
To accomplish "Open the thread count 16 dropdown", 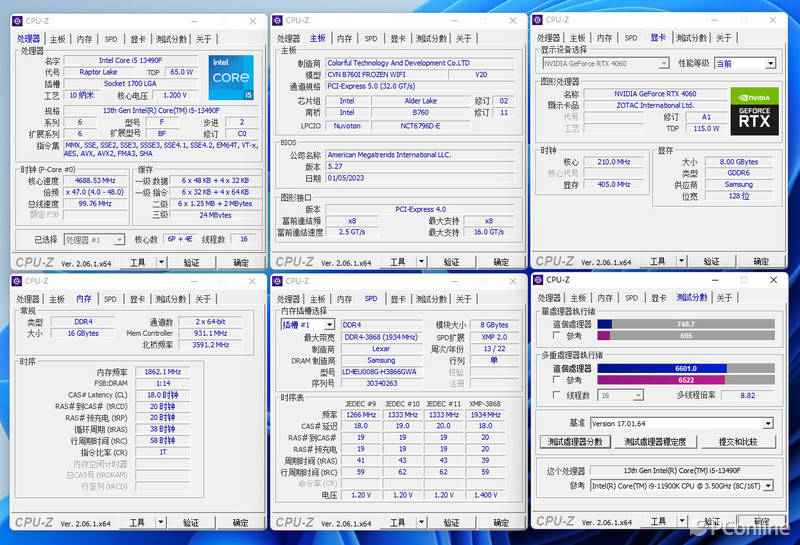I will (638, 395).
